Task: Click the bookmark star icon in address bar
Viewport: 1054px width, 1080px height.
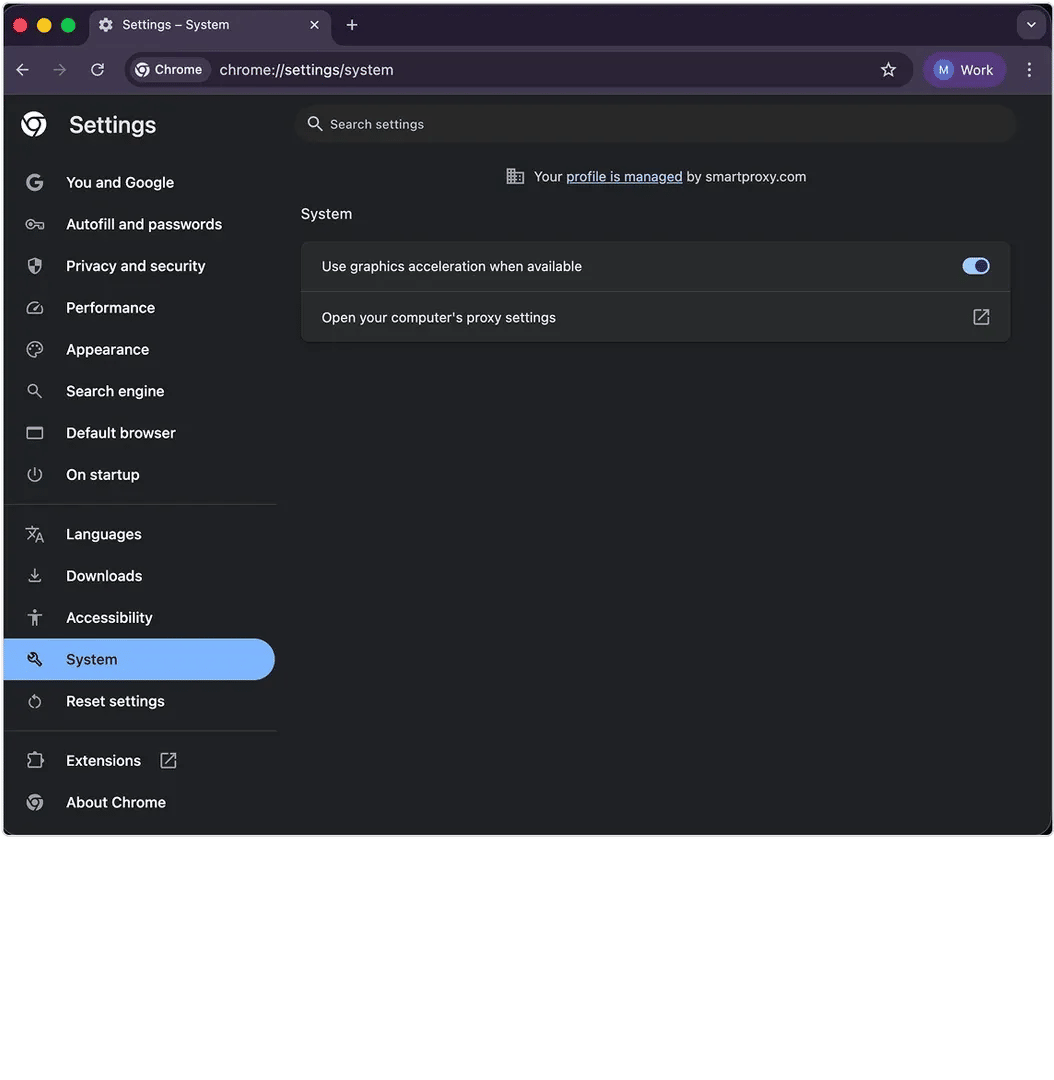Action: coord(888,70)
